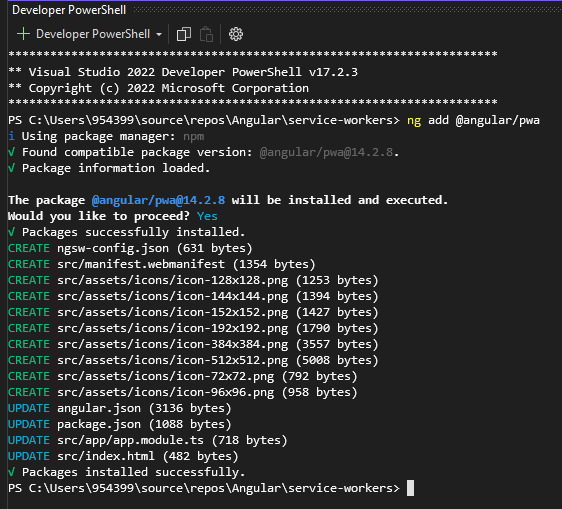Click the yellow 'ng' command text

coord(414,120)
